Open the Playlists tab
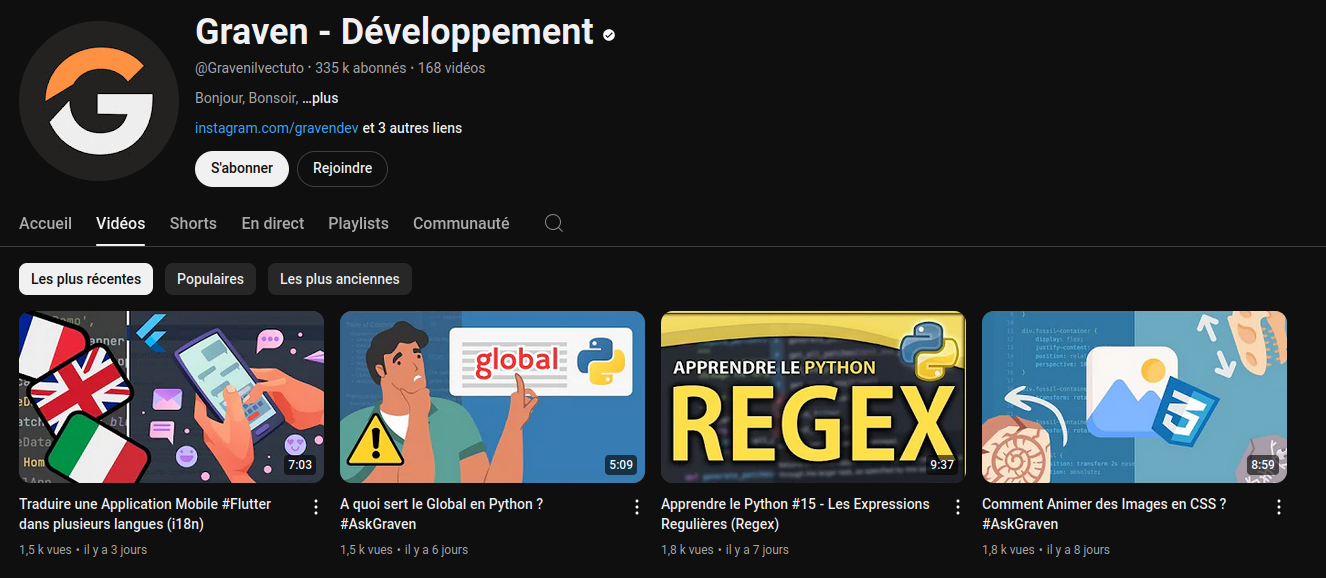This screenshot has height=578, width=1326. click(358, 223)
